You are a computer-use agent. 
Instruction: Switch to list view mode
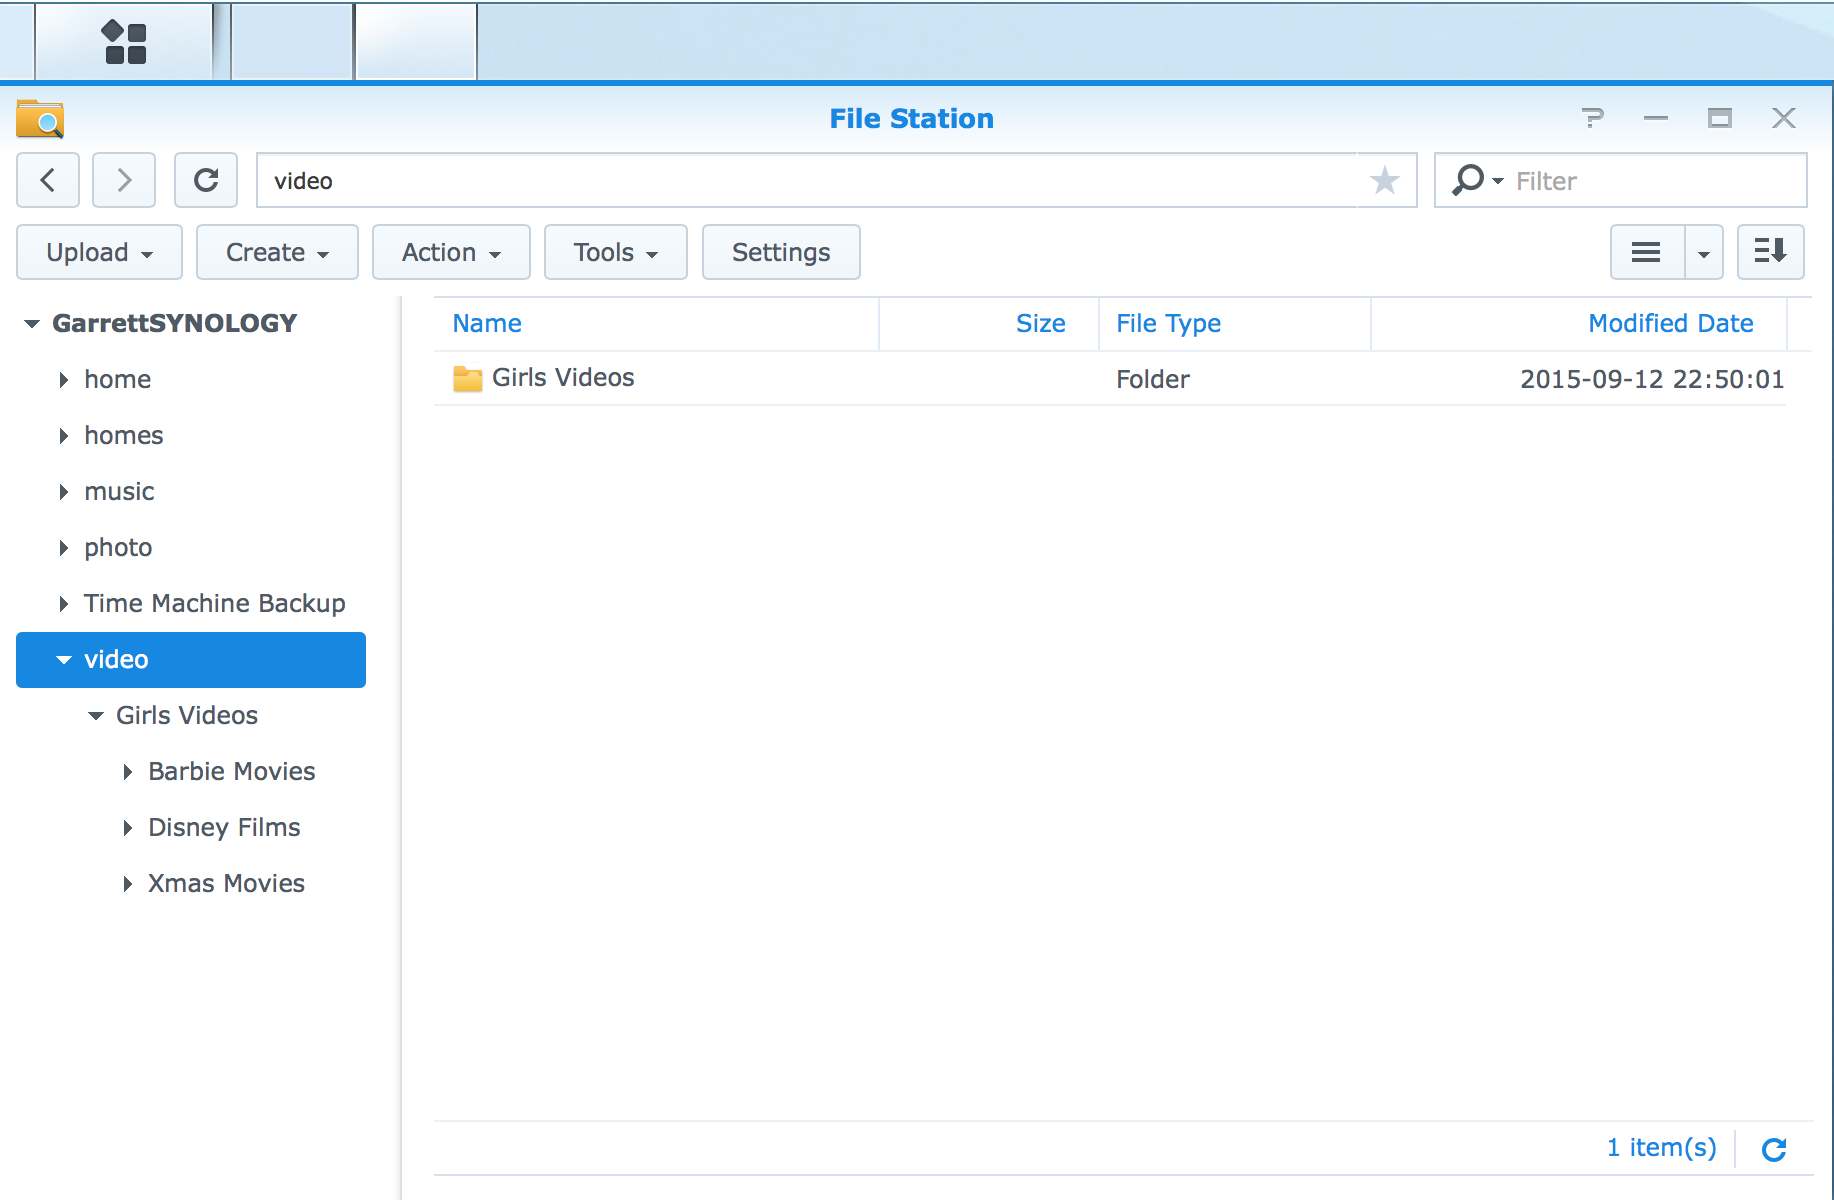[x=1647, y=252]
